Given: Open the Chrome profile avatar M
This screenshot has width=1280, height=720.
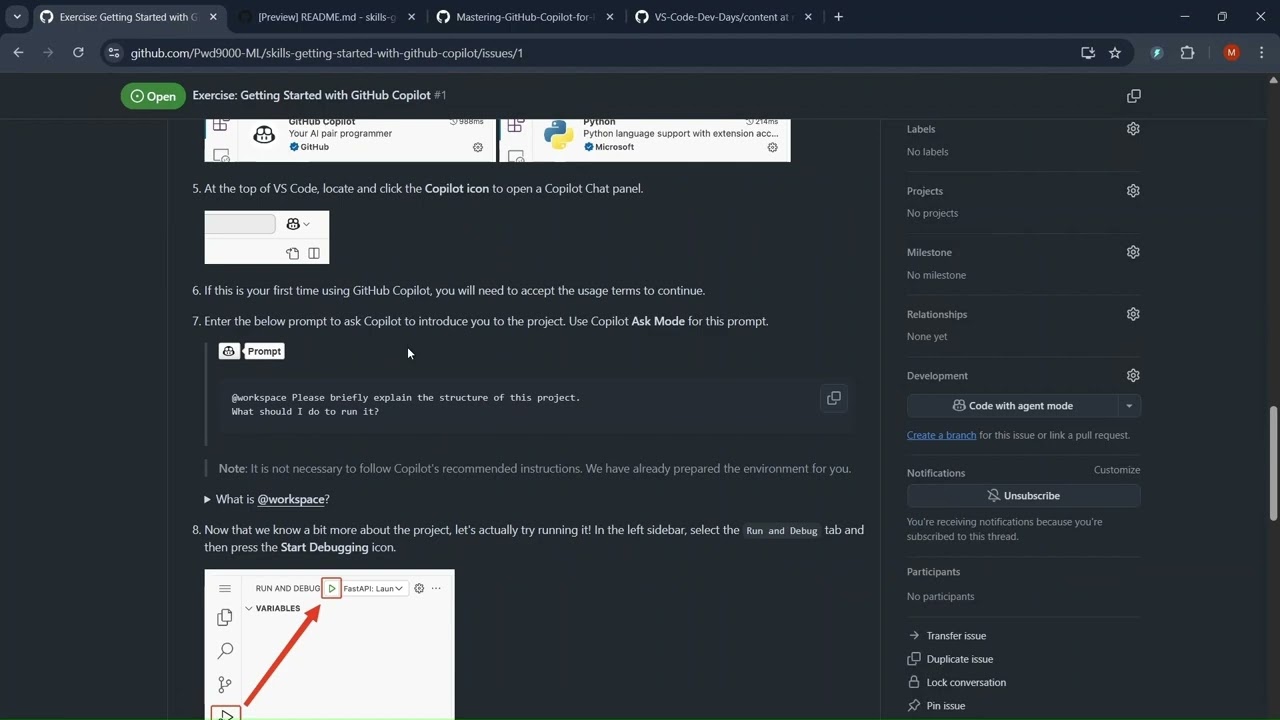Looking at the screenshot, I should pyautogui.click(x=1231, y=53).
